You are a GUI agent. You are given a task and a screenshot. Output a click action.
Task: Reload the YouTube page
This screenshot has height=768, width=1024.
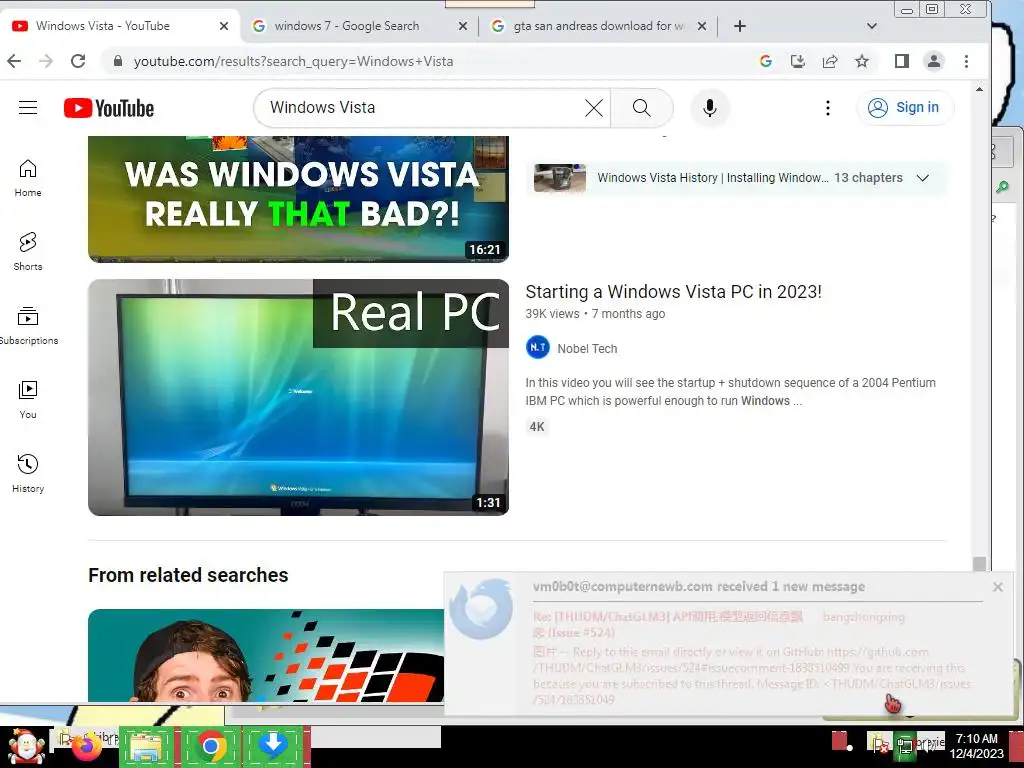[x=78, y=61]
